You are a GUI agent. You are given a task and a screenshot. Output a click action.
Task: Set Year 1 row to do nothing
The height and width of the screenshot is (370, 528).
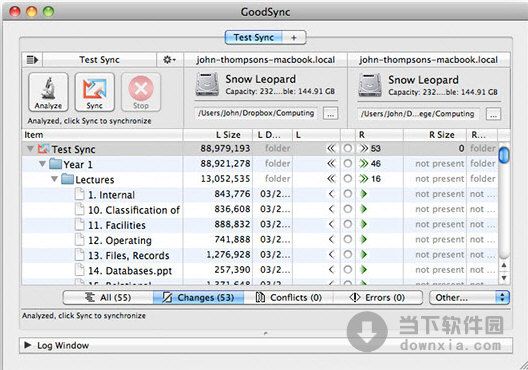348,164
